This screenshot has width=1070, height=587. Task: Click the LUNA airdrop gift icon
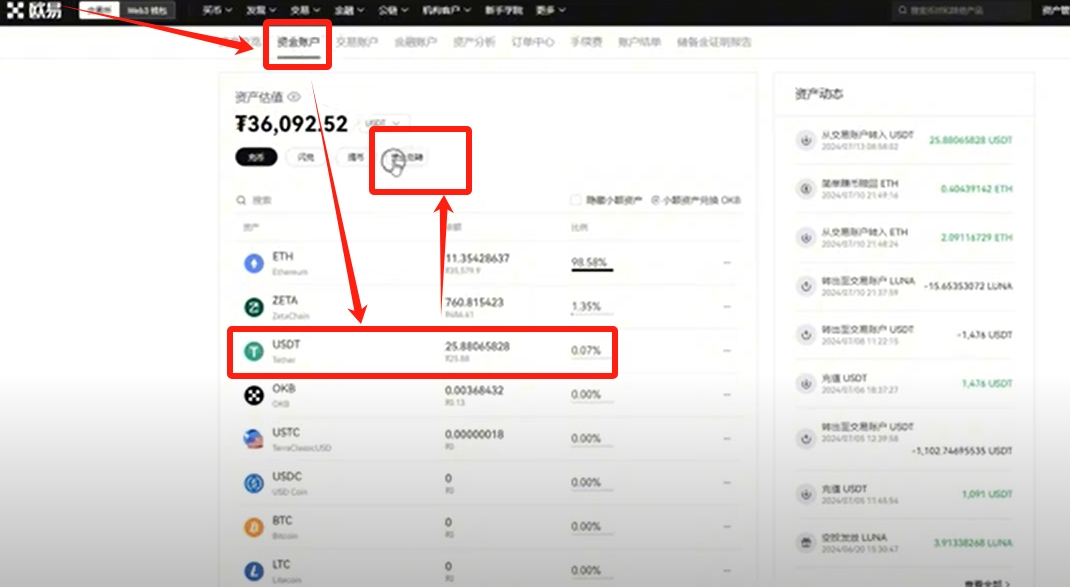[805, 542]
